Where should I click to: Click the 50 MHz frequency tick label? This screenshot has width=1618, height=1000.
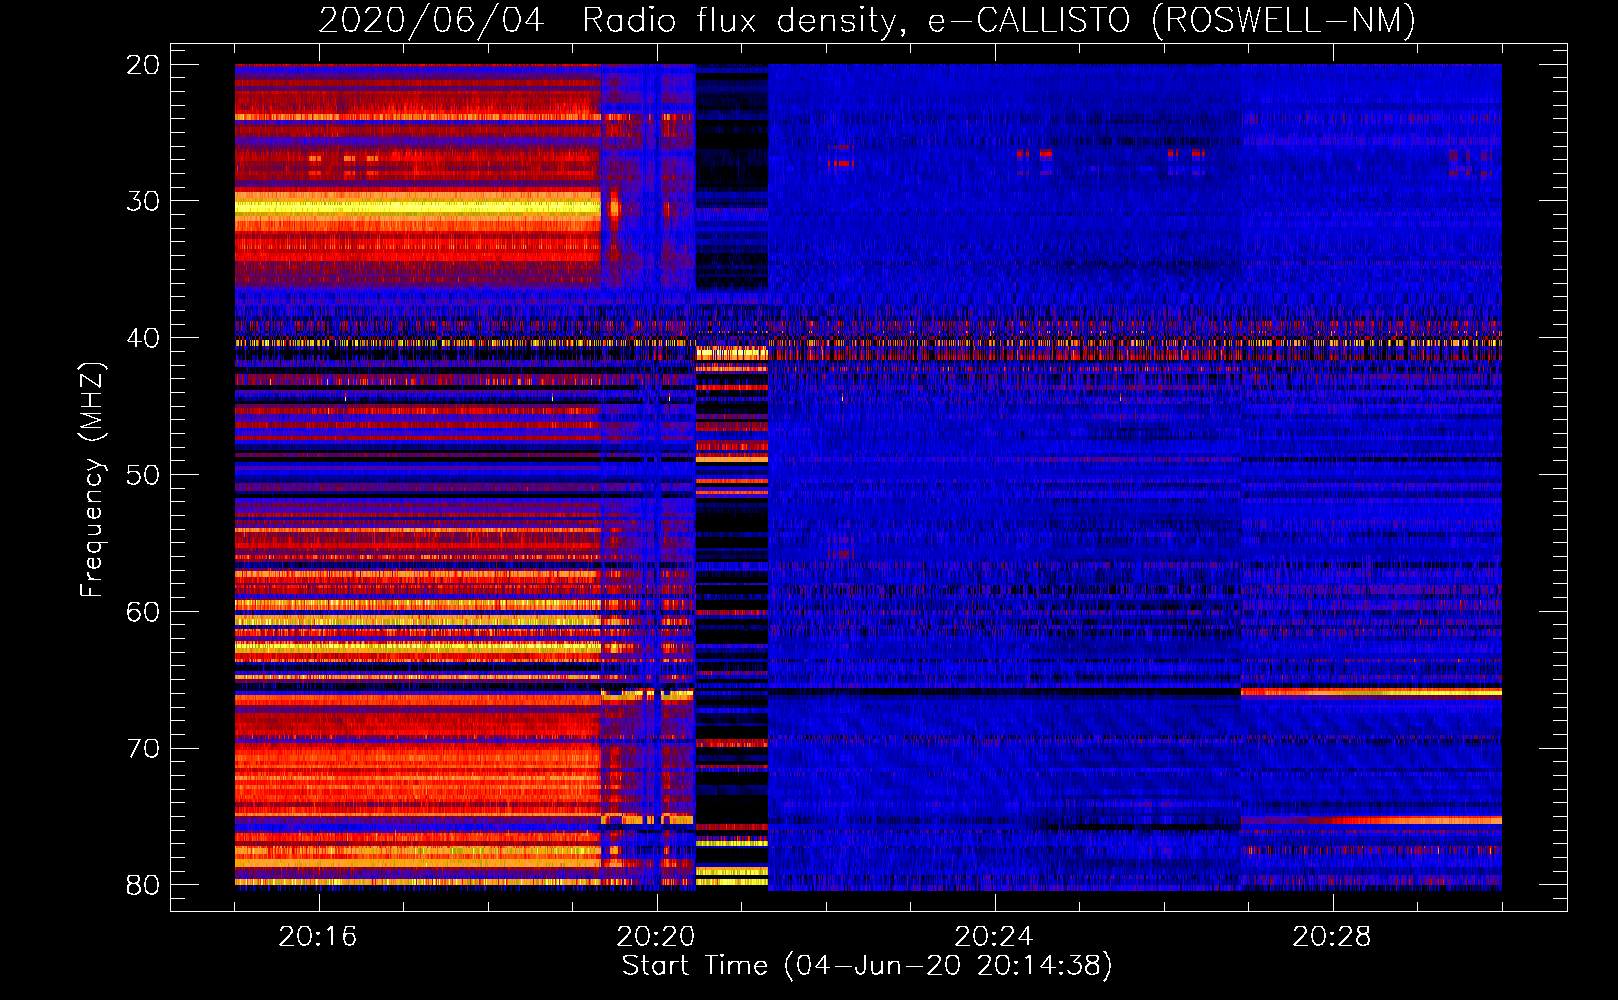[143, 475]
